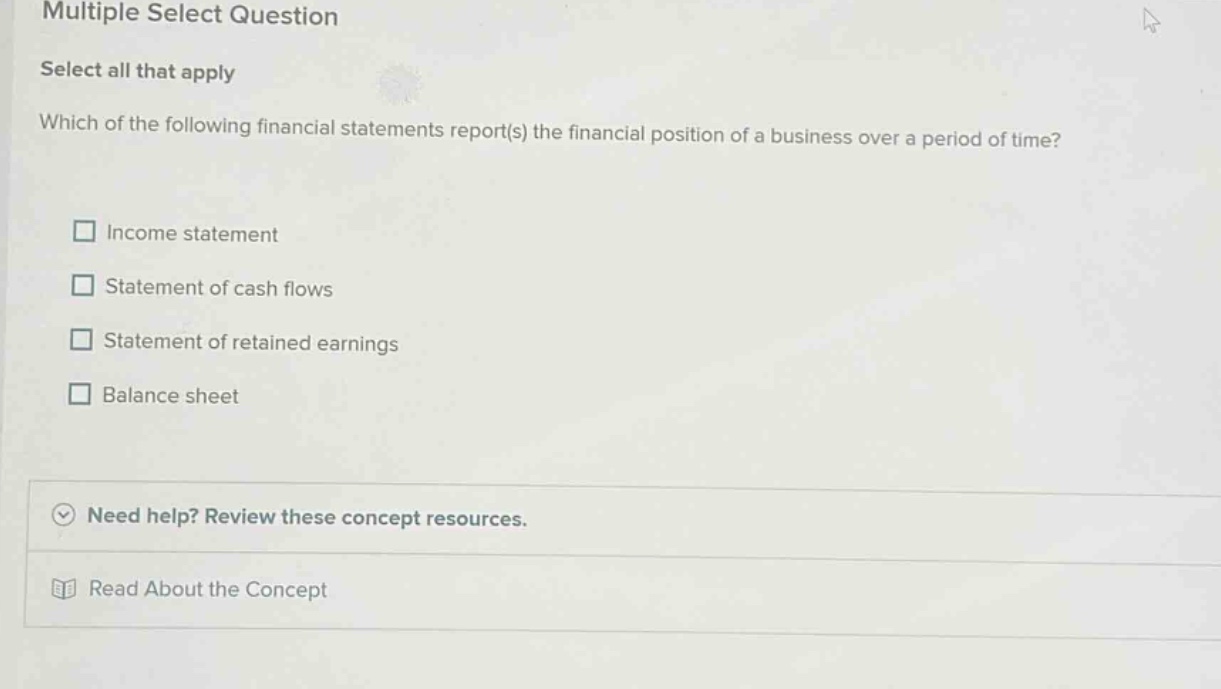The image size is (1221, 689).
Task: Select the gray sidebar at screen left
Action: 6,344
